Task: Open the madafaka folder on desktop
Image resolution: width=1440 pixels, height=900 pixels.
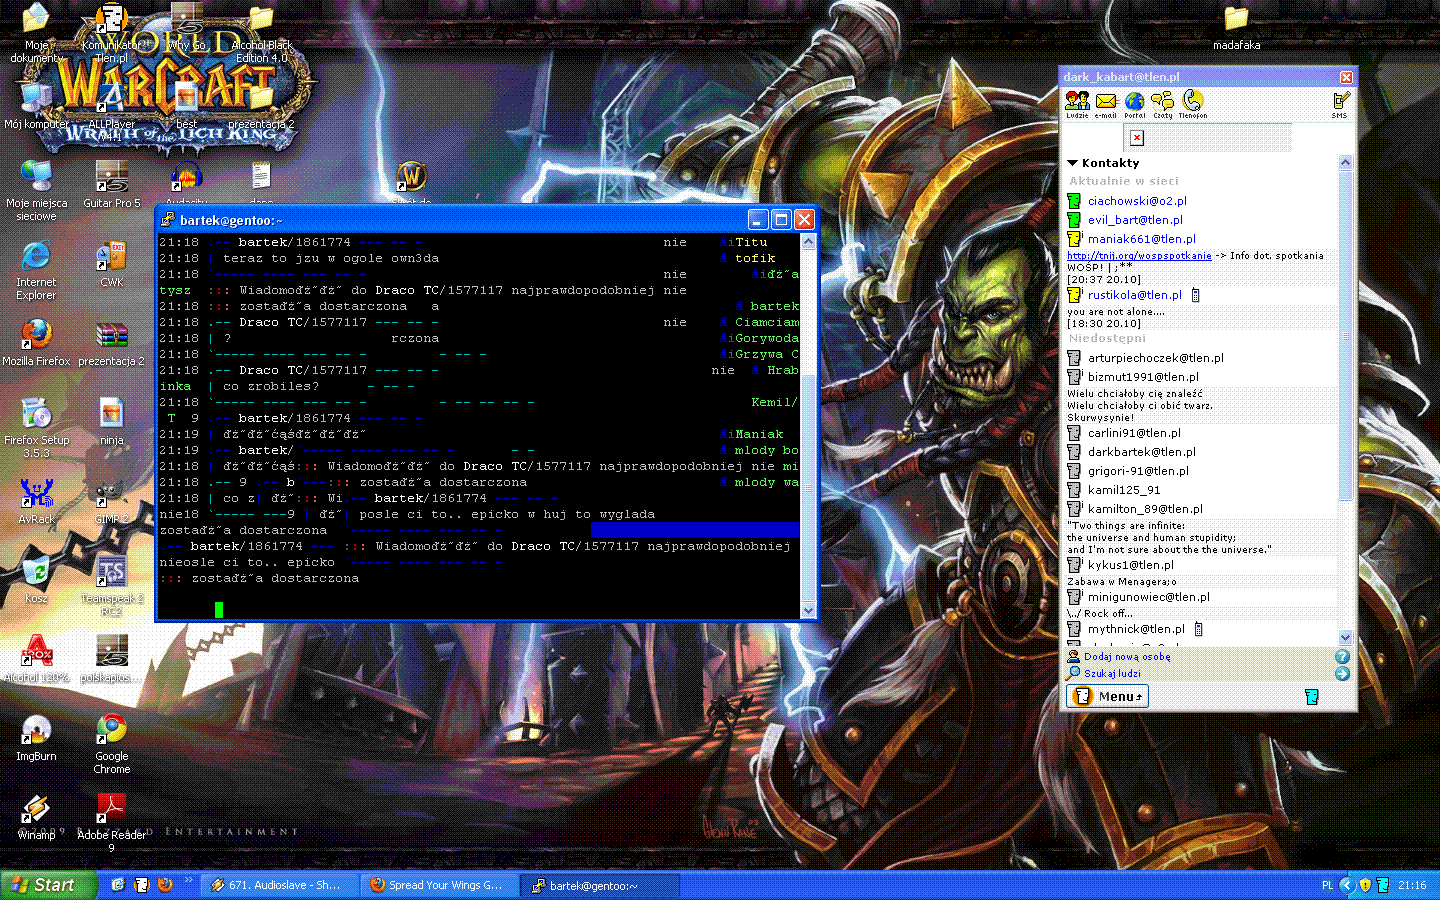Action: [1237, 28]
